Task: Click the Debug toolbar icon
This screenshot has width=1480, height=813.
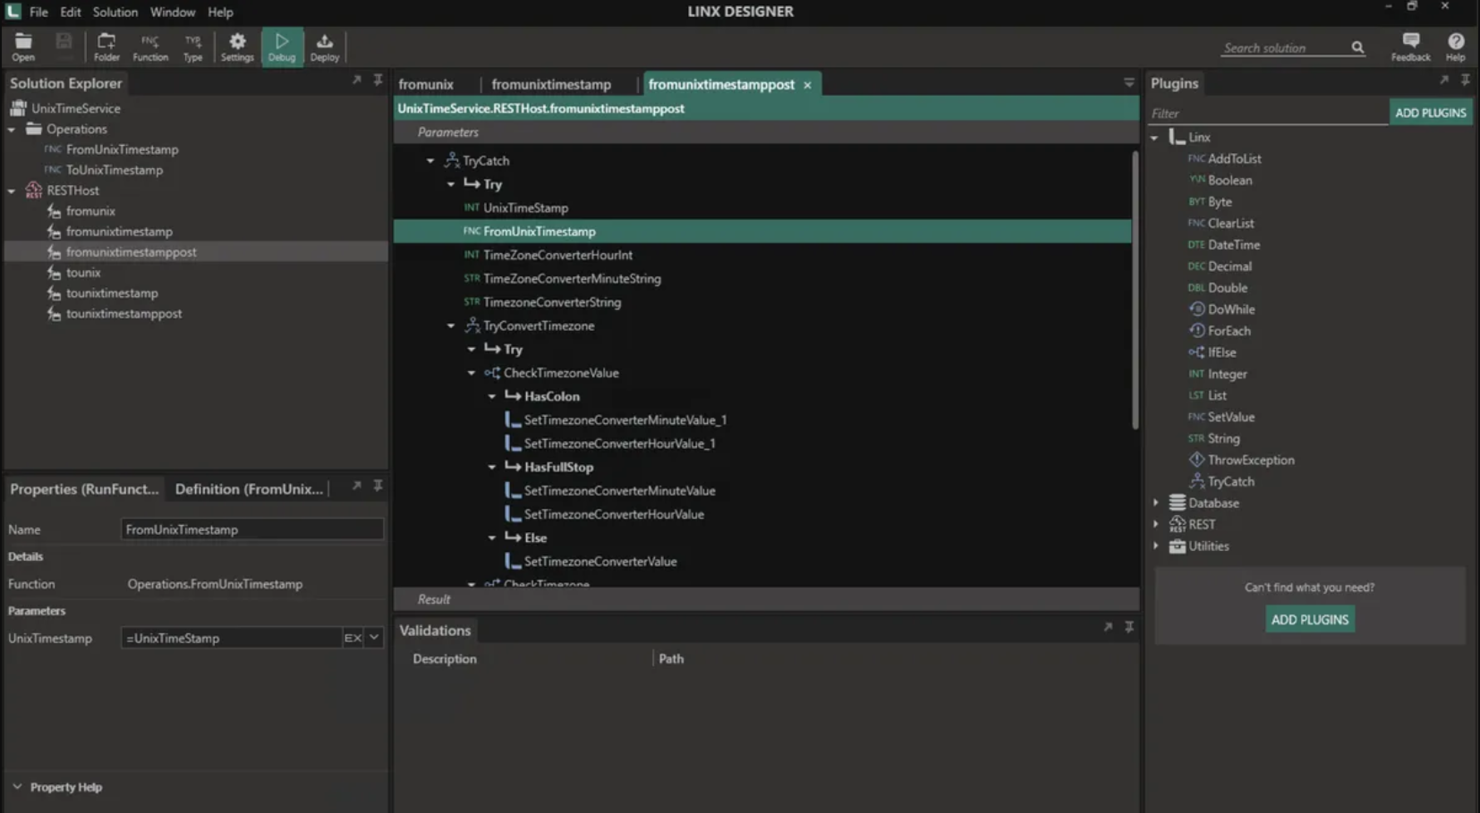Action: (x=281, y=44)
